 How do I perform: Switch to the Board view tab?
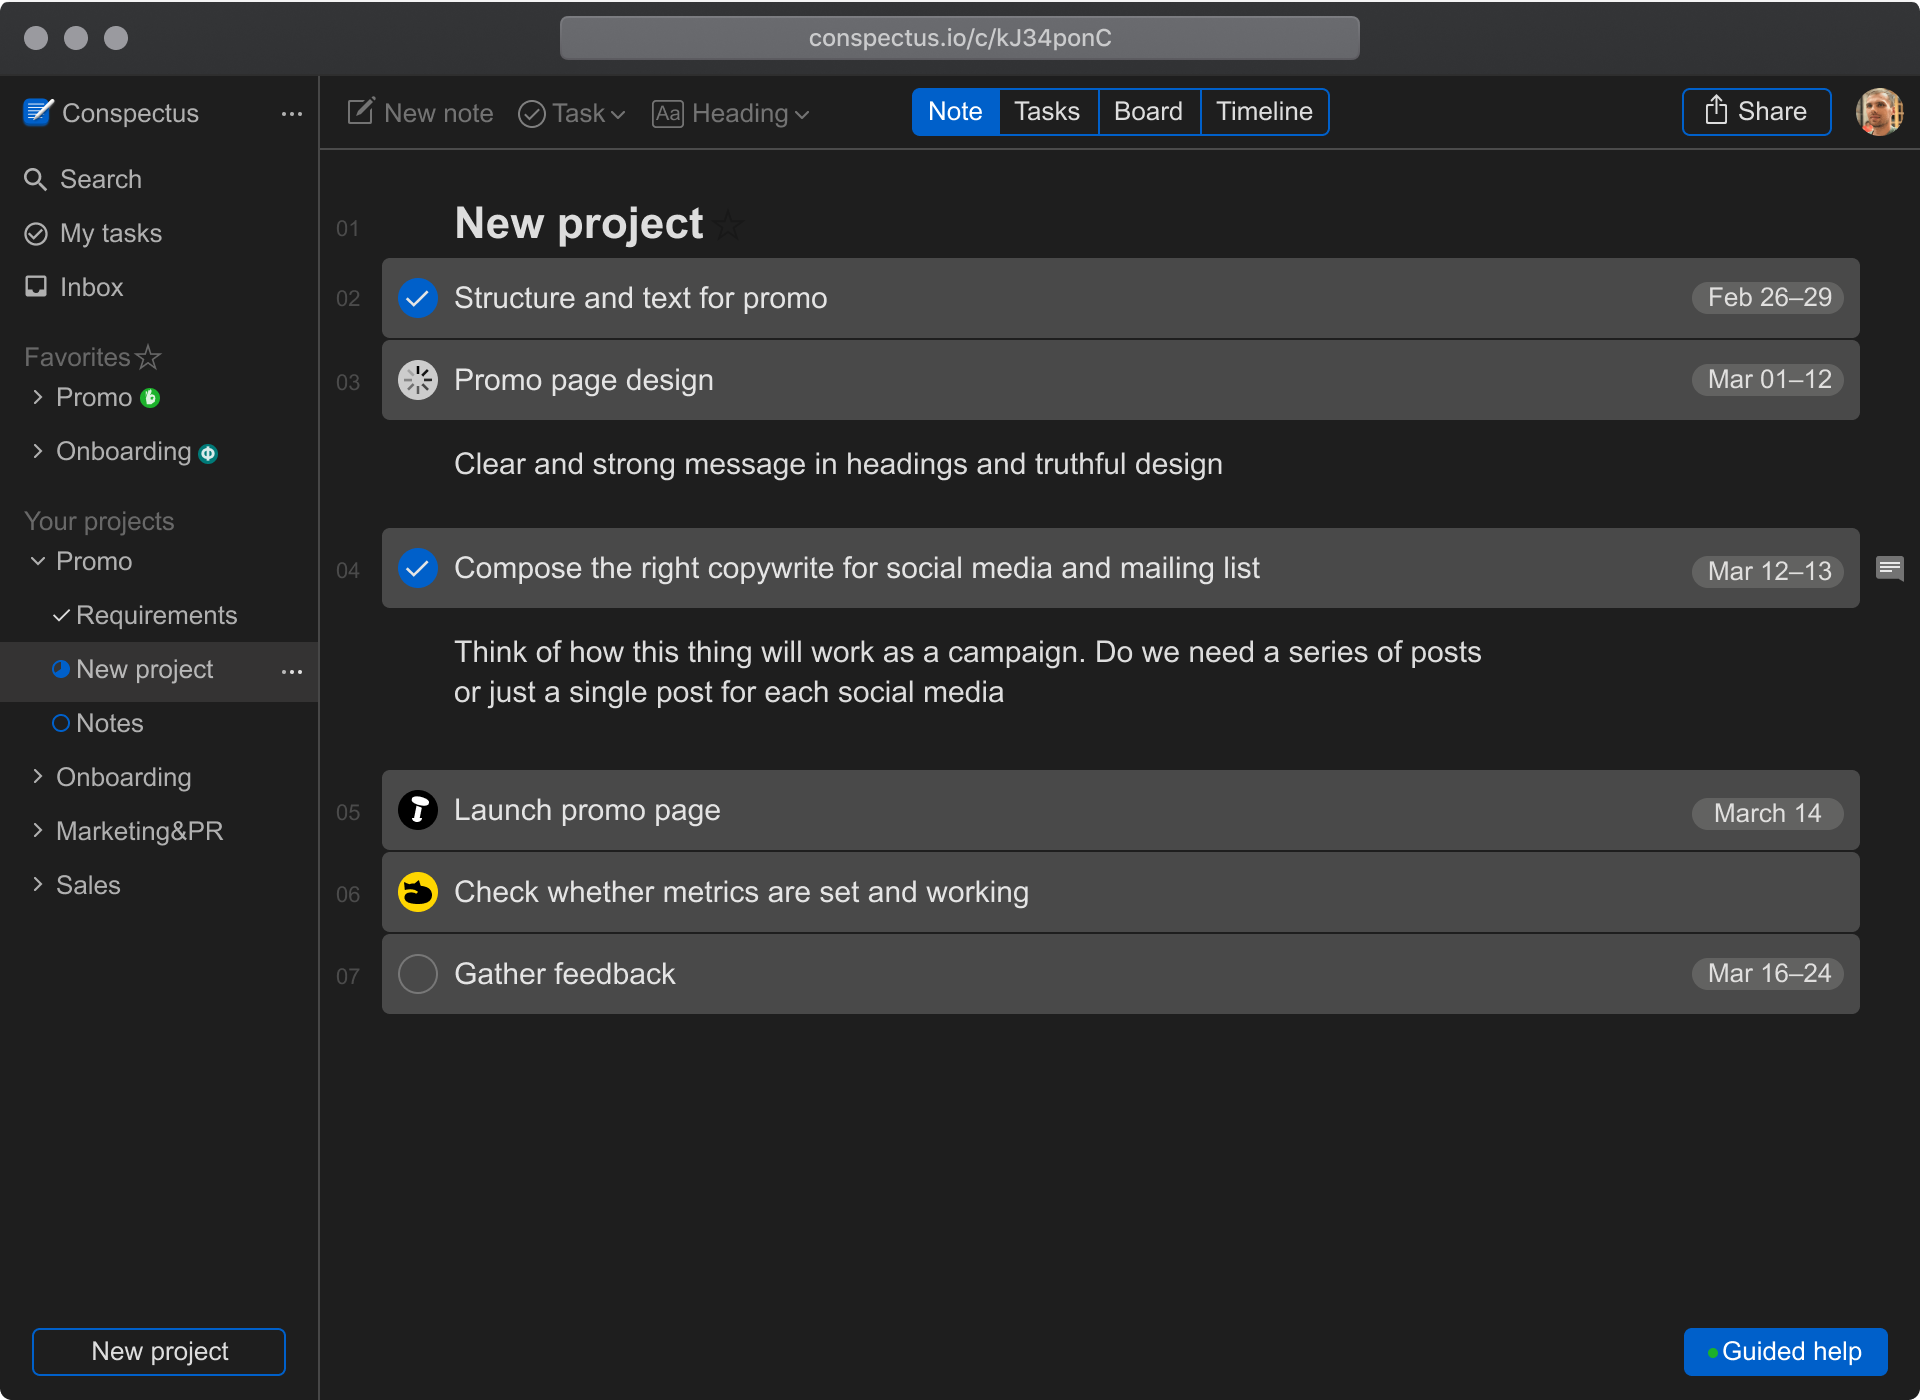1148,111
